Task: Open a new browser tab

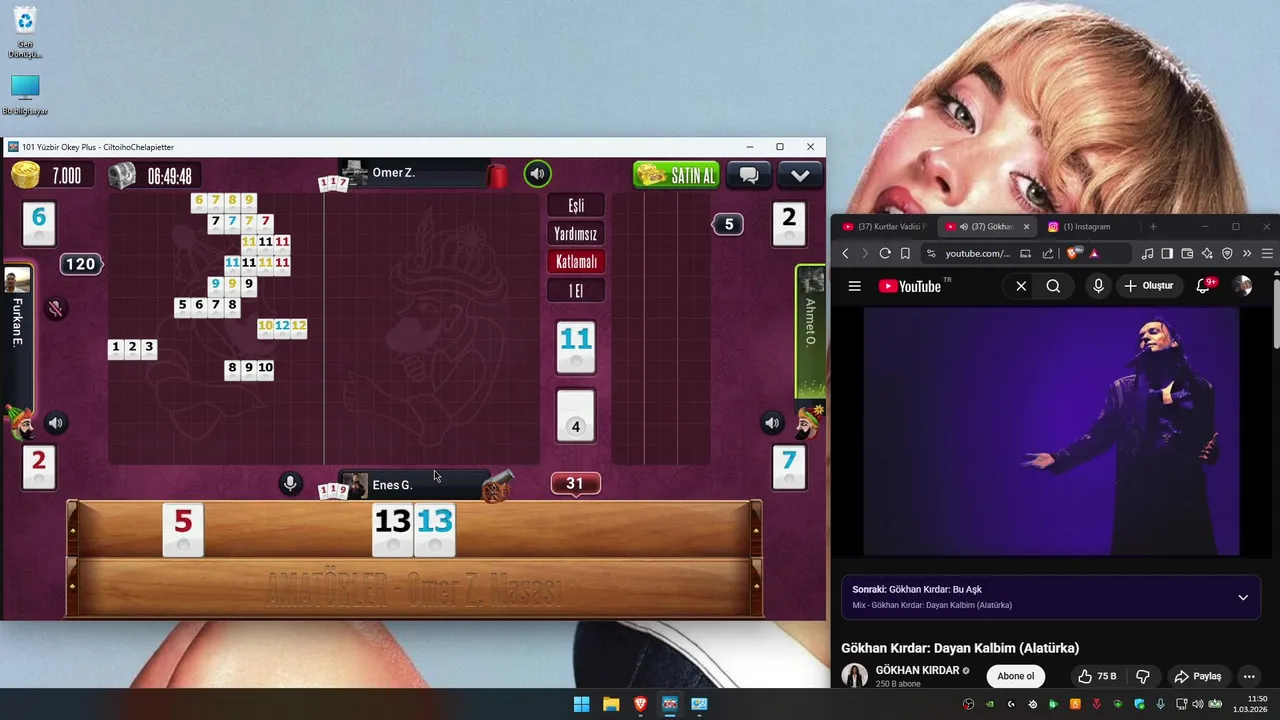Action: 1152,227
